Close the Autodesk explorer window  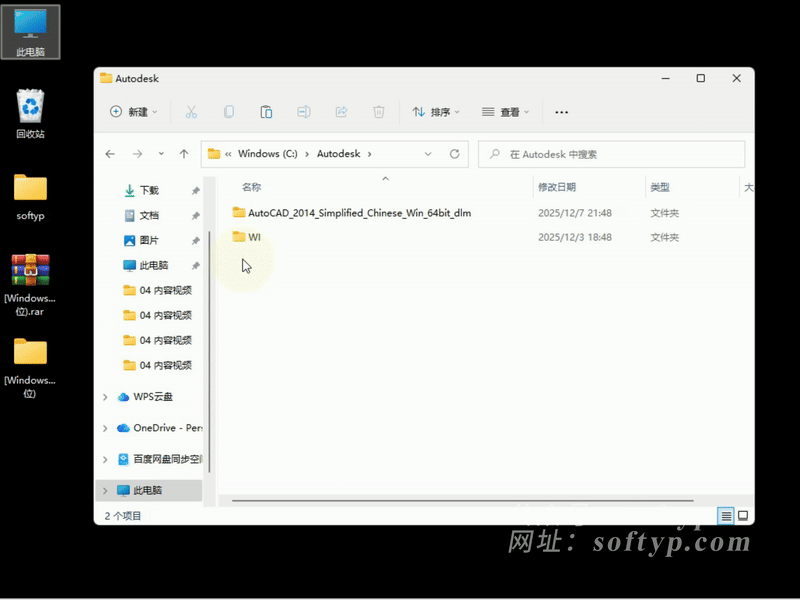(737, 78)
